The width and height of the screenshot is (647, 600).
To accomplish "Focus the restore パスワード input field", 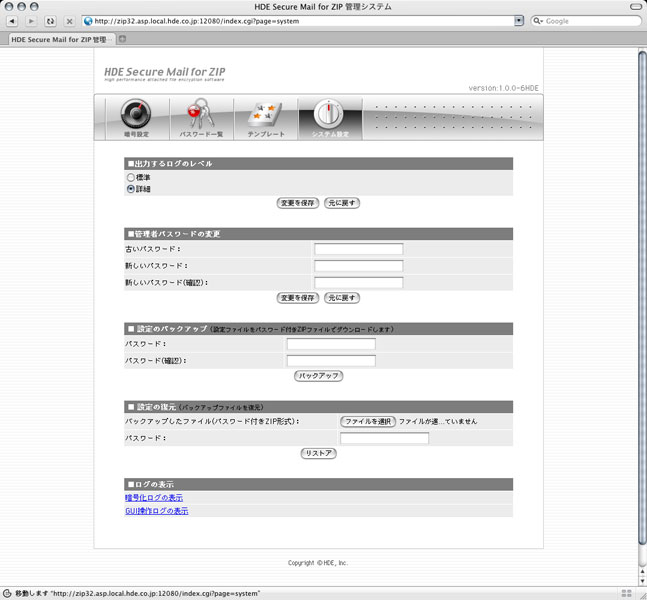I will (x=384, y=438).
